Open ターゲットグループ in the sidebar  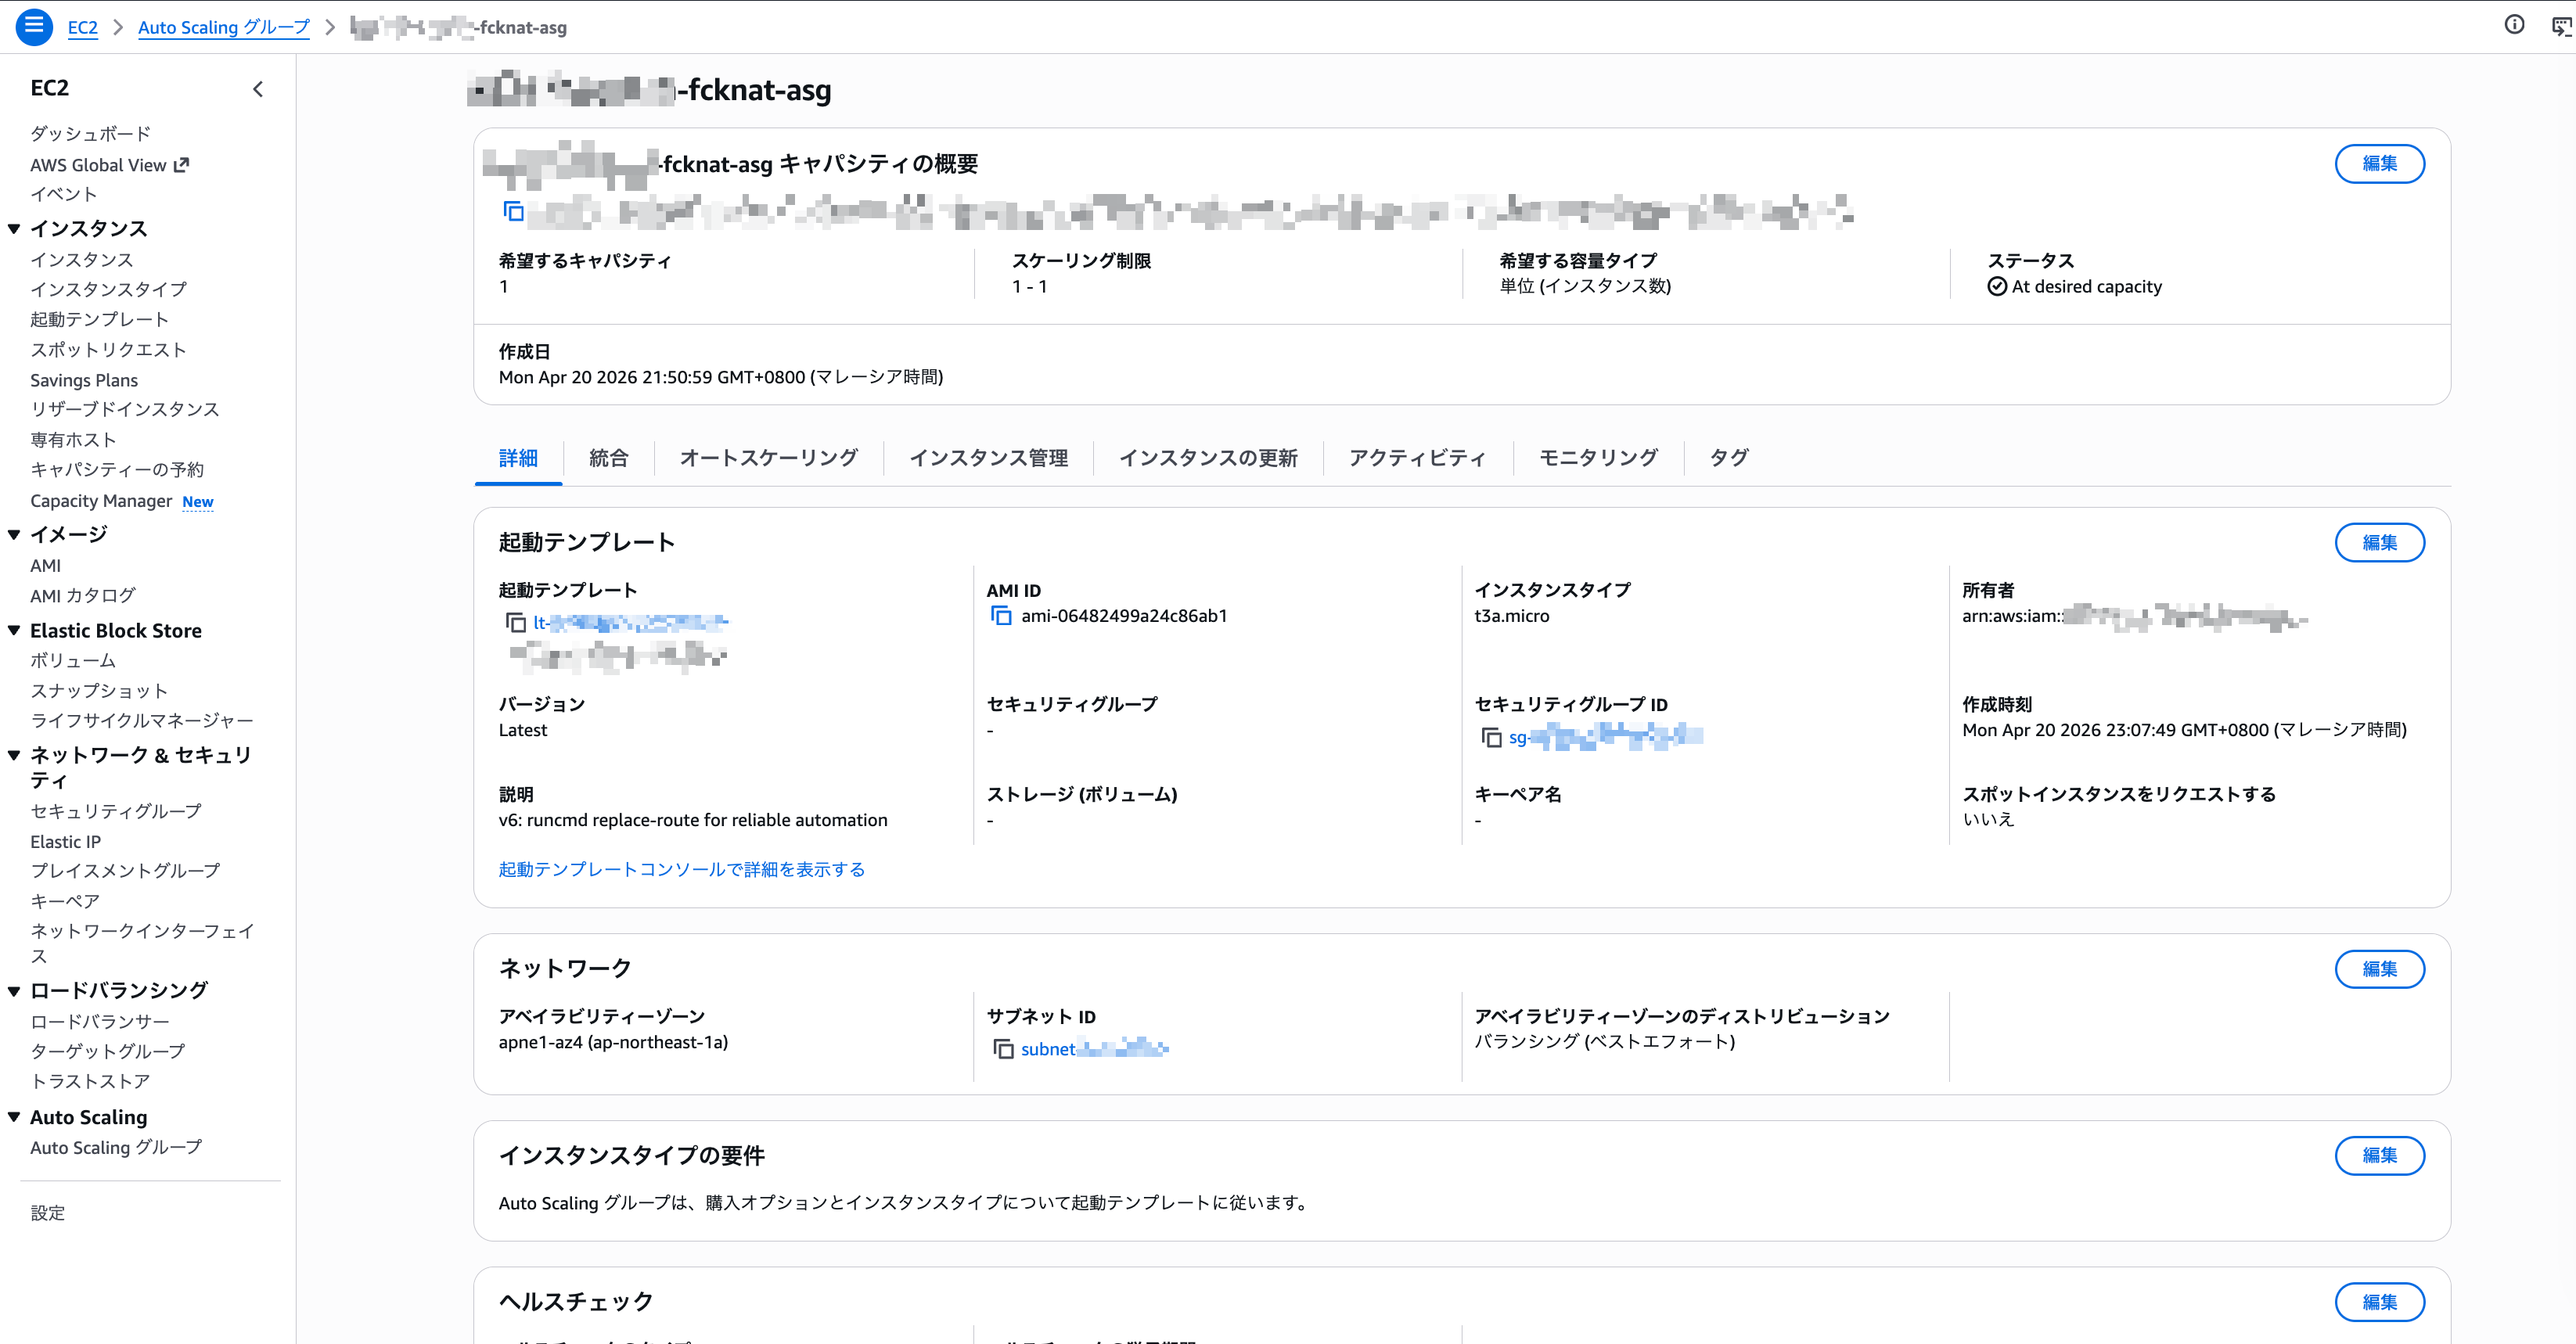108,1052
